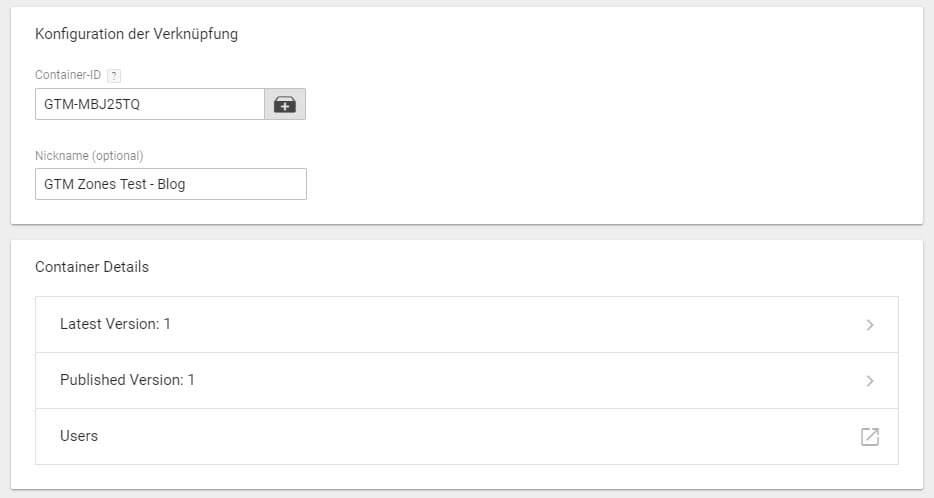This screenshot has height=498, width=934.
Task: Expand the Latest Version chevron arrow
Action: 870,325
